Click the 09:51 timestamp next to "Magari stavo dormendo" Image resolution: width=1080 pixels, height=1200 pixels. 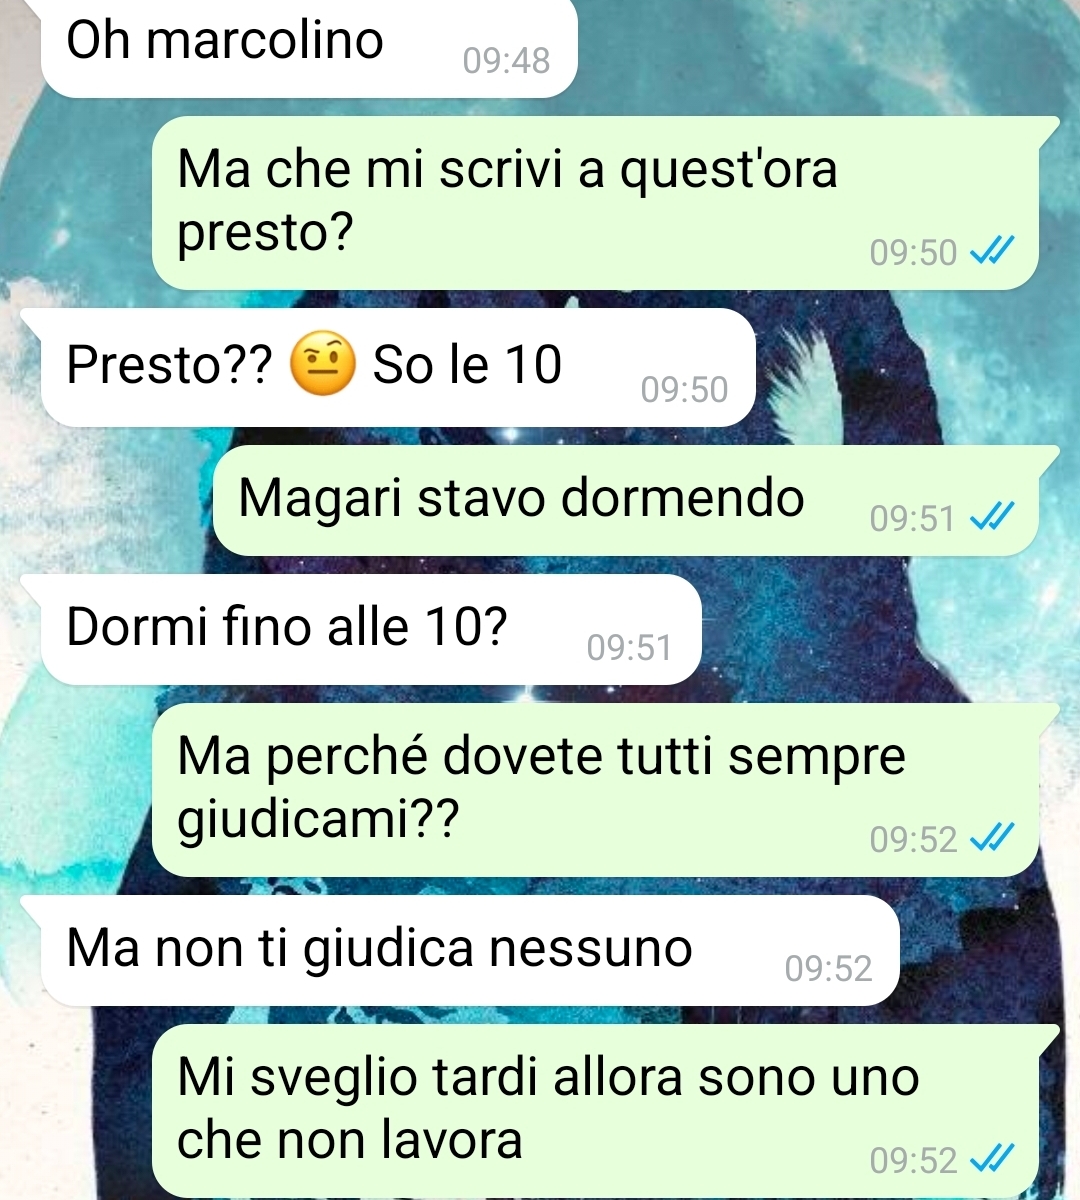[x=912, y=518]
